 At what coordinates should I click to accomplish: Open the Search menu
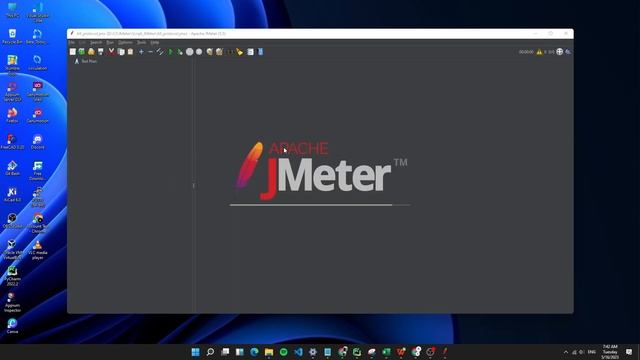(x=96, y=42)
